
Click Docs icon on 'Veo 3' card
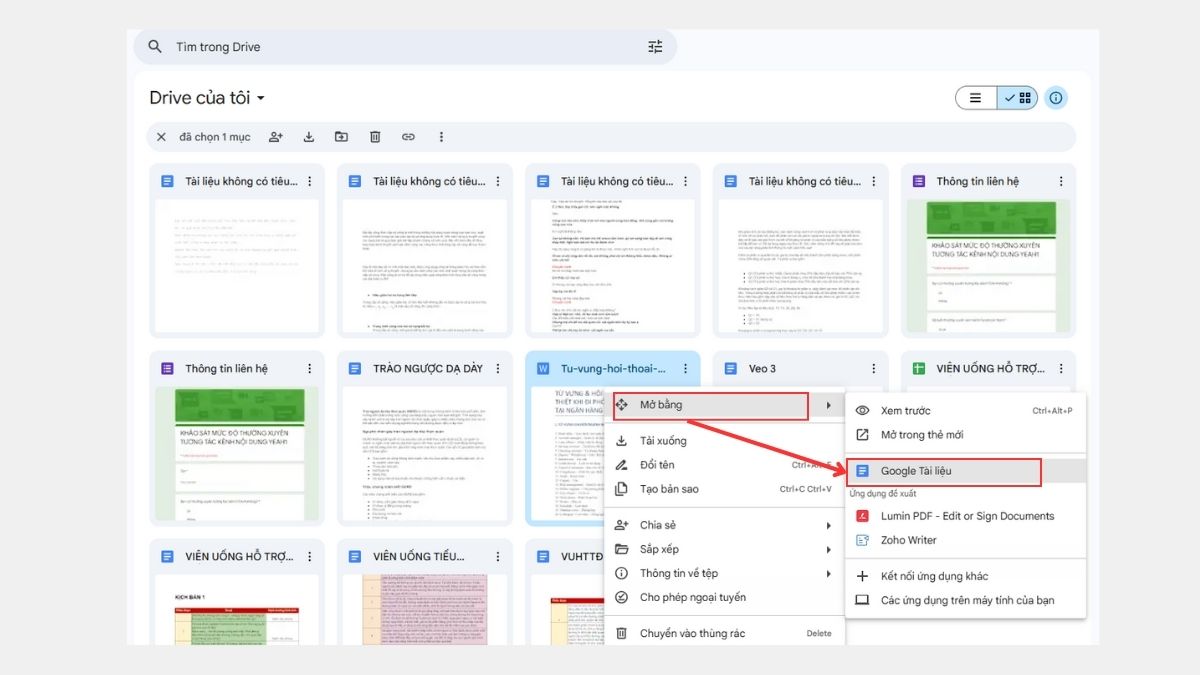pos(731,369)
